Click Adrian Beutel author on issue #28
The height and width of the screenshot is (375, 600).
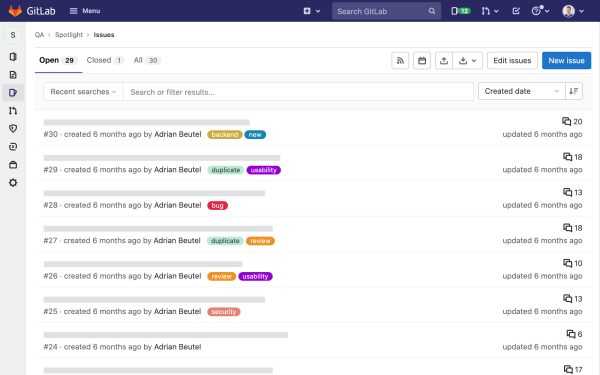[178, 205]
